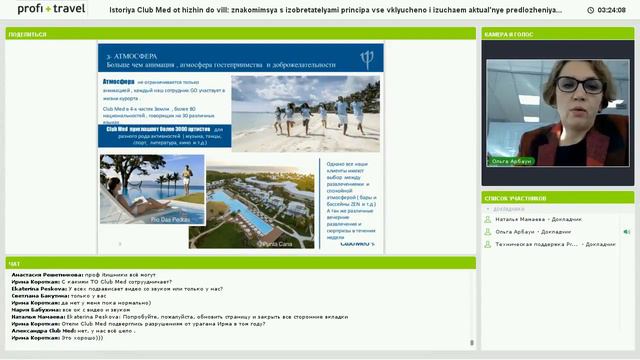Image resolution: width=640 pixels, height=360 pixels.
Task: Click the beach runners photo on slide
Action: [x=305, y=113]
